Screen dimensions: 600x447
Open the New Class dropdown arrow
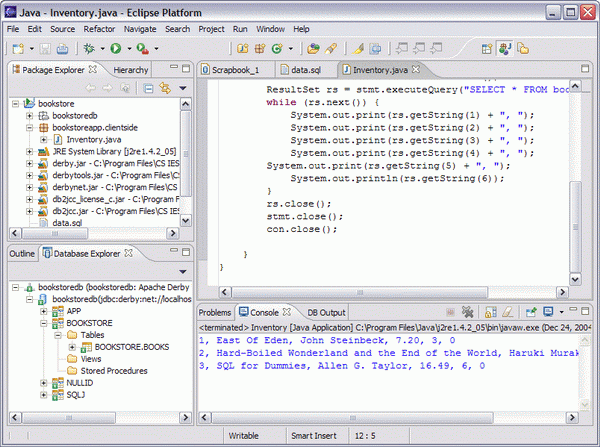291,49
